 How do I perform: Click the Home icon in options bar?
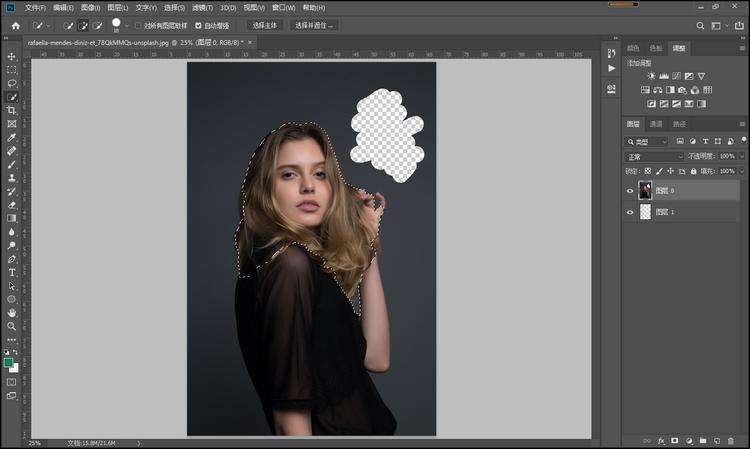15,25
